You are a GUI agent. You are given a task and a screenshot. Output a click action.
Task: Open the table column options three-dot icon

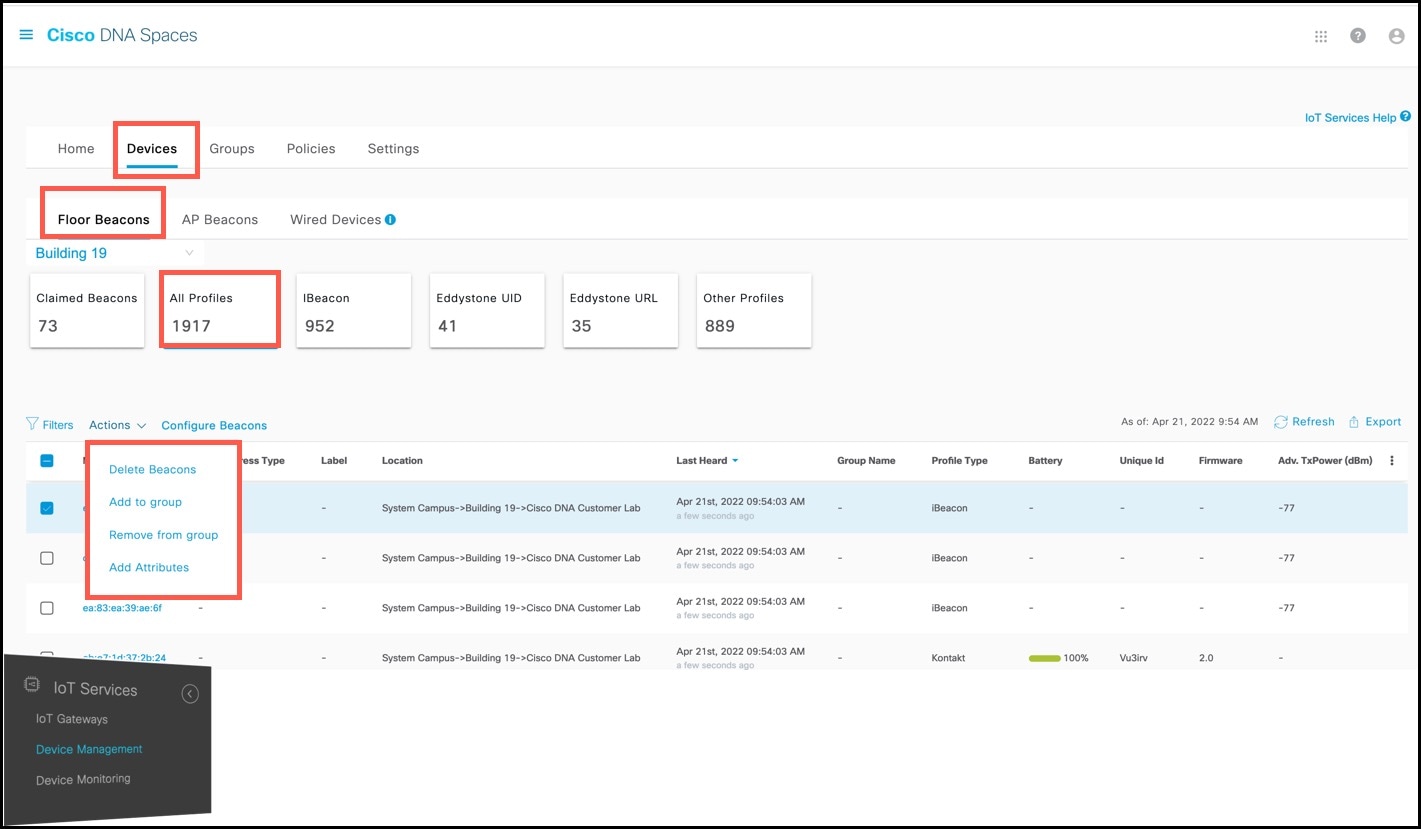click(x=1392, y=461)
